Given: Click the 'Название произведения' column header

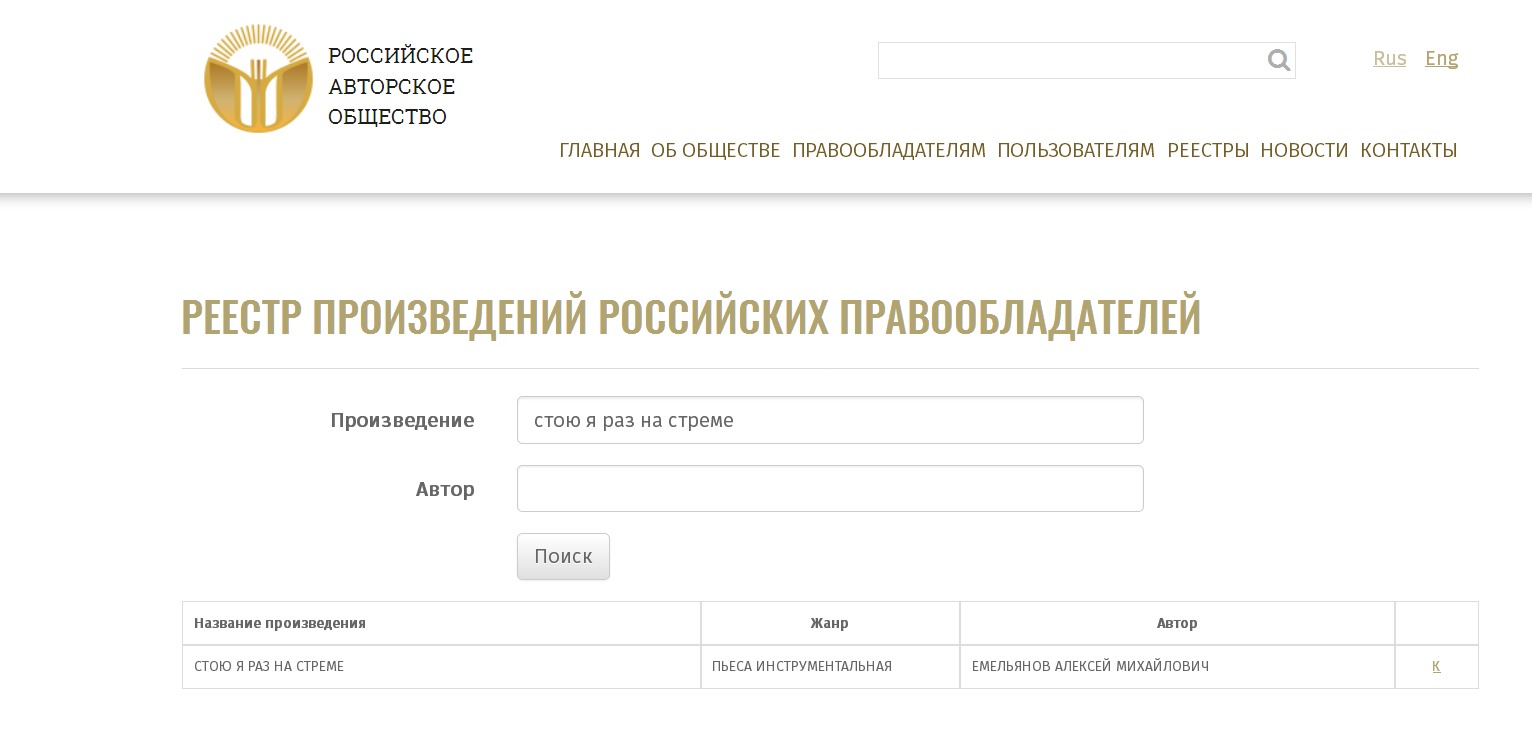Looking at the screenshot, I should pyautogui.click(x=441, y=623).
